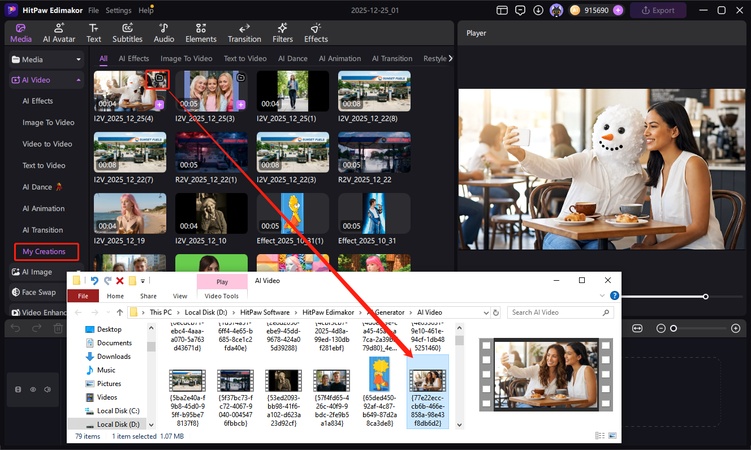The image size is (751, 450).
Task: Switch to the Image To Video filter tab
Action: tap(185, 59)
